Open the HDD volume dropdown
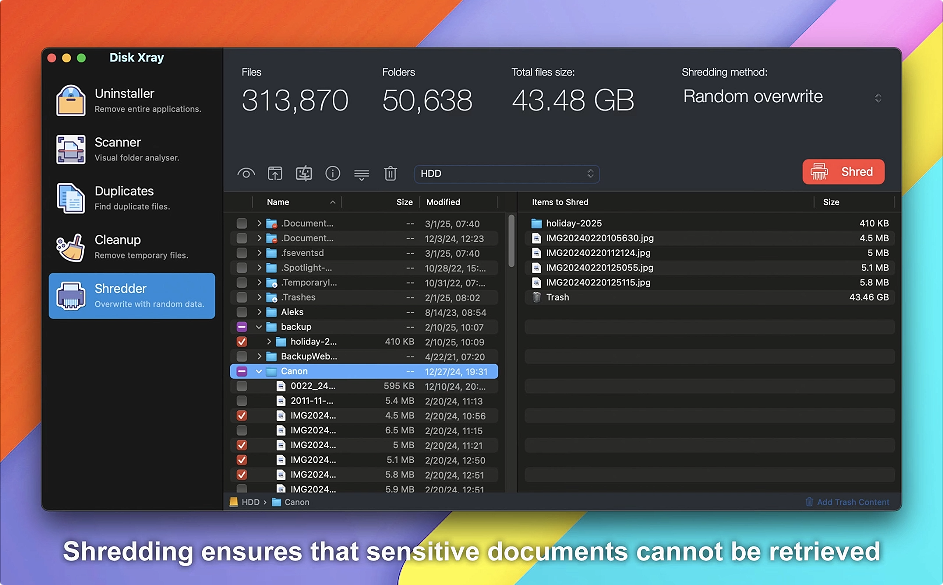 coord(506,174)
